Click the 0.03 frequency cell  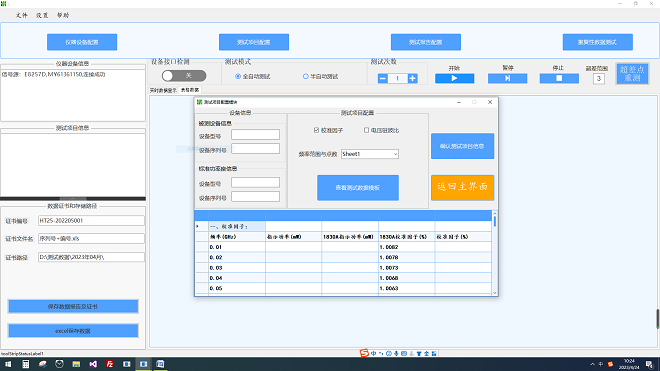(x=237, y=268)
